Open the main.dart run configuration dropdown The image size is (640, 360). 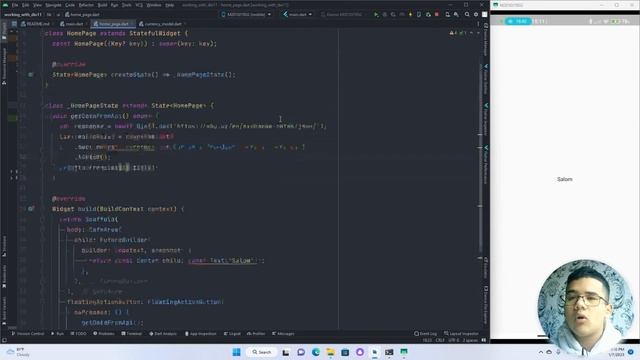(298, 14)
